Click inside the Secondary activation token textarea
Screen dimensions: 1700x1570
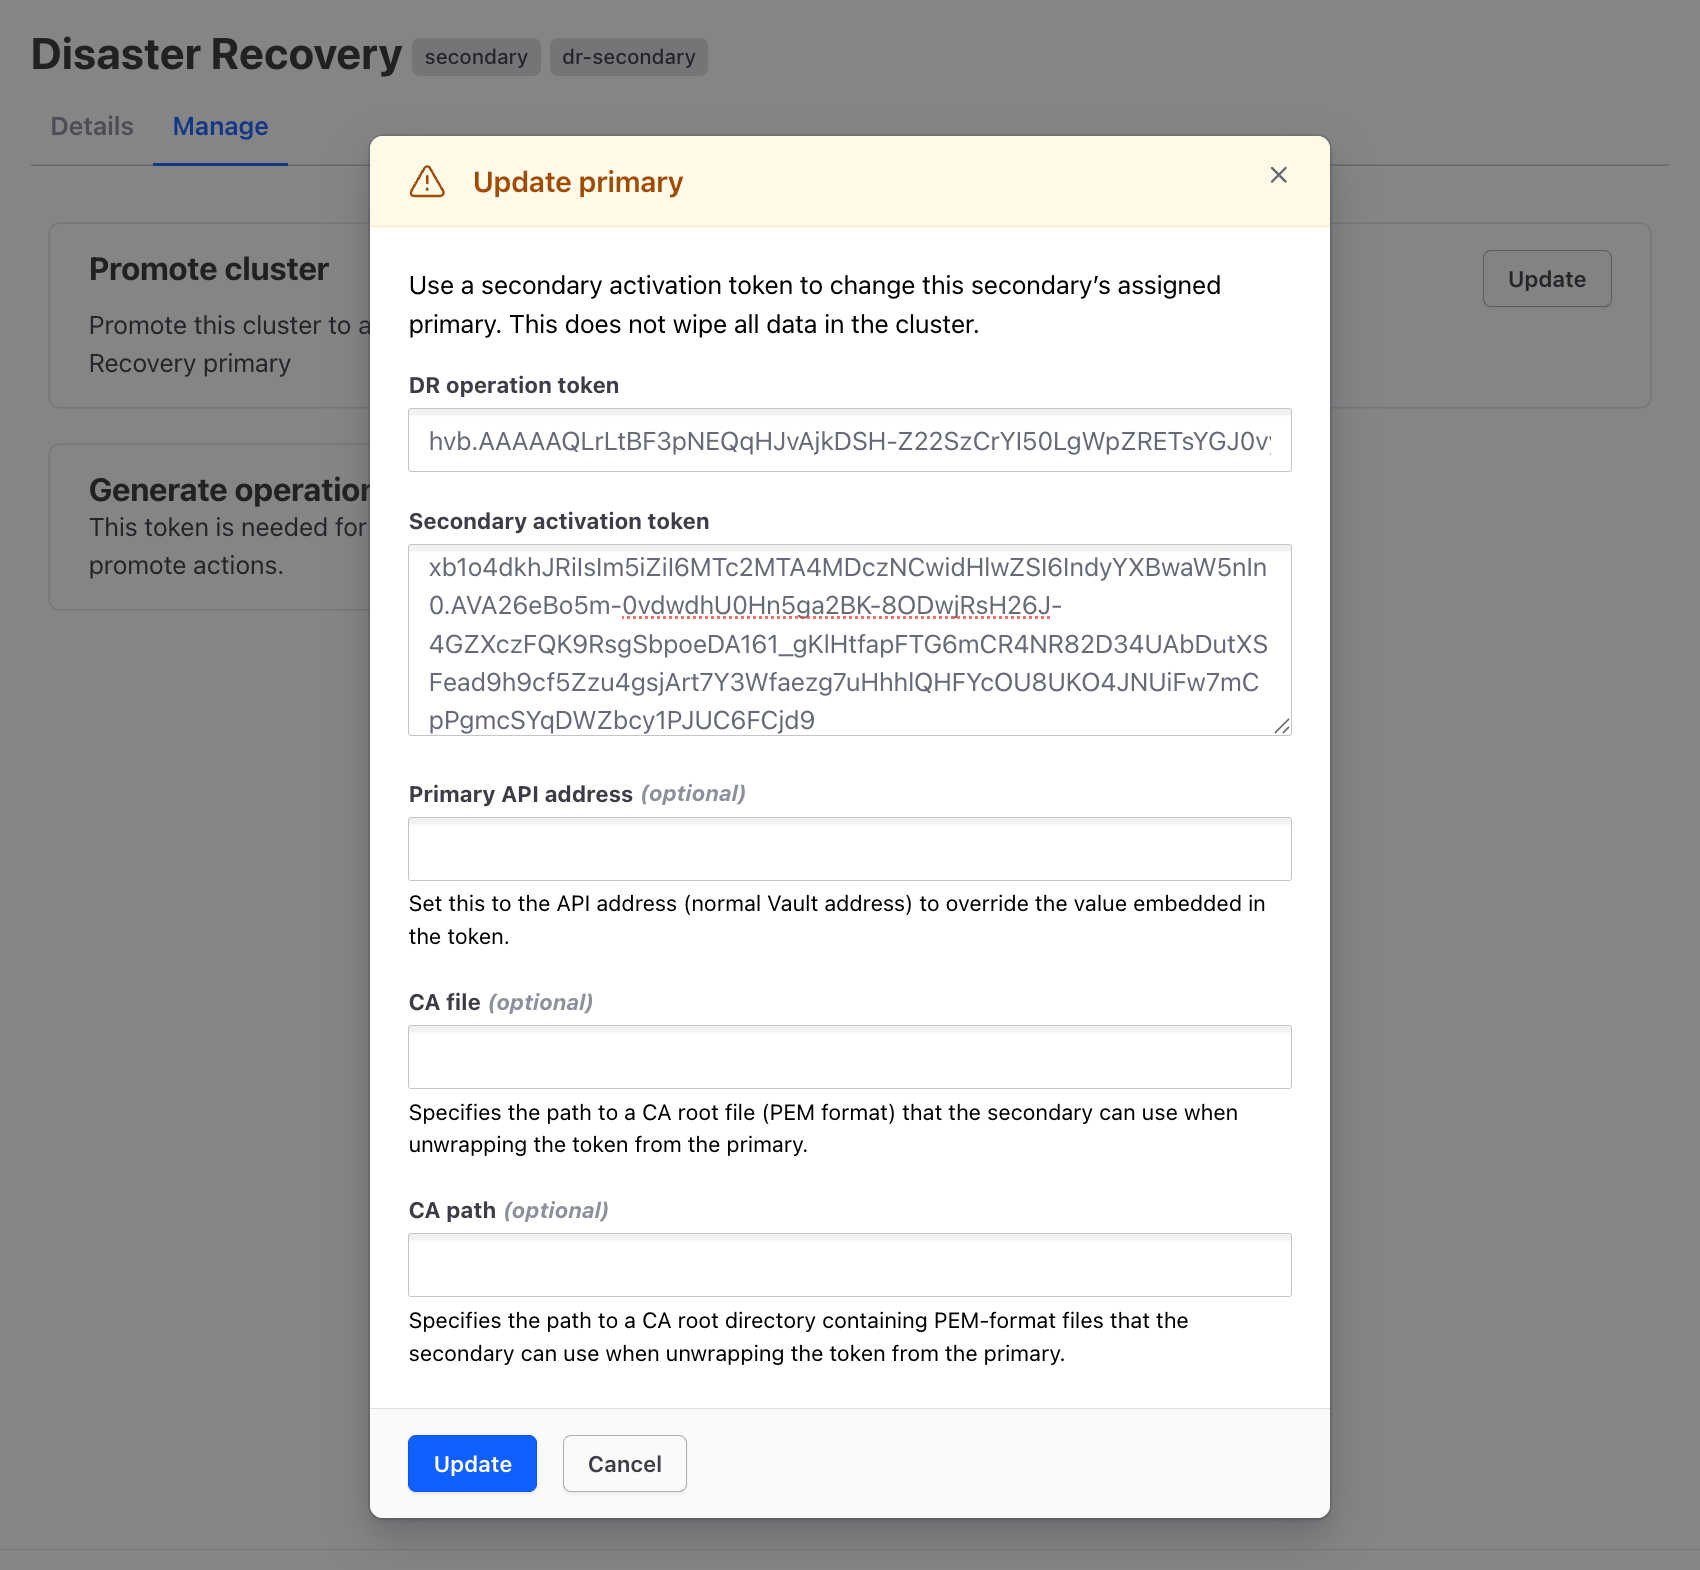849,640
